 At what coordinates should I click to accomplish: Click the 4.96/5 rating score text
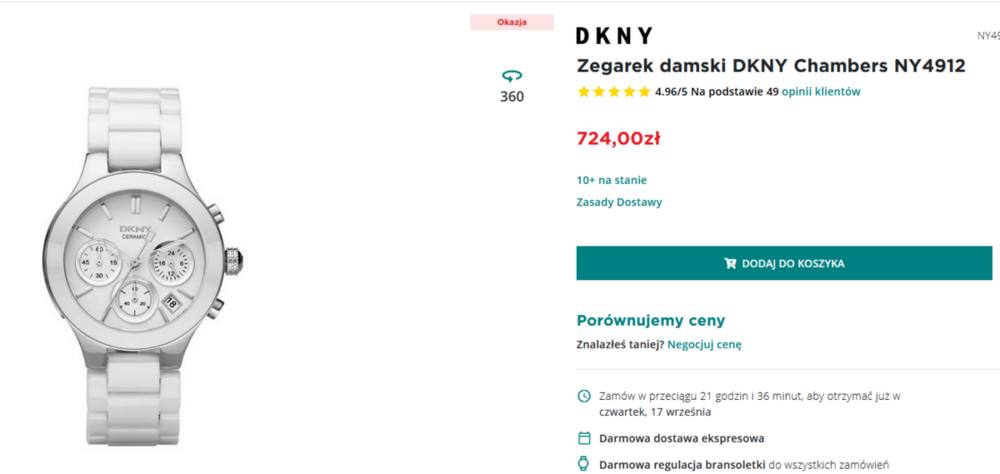(671, 92)
